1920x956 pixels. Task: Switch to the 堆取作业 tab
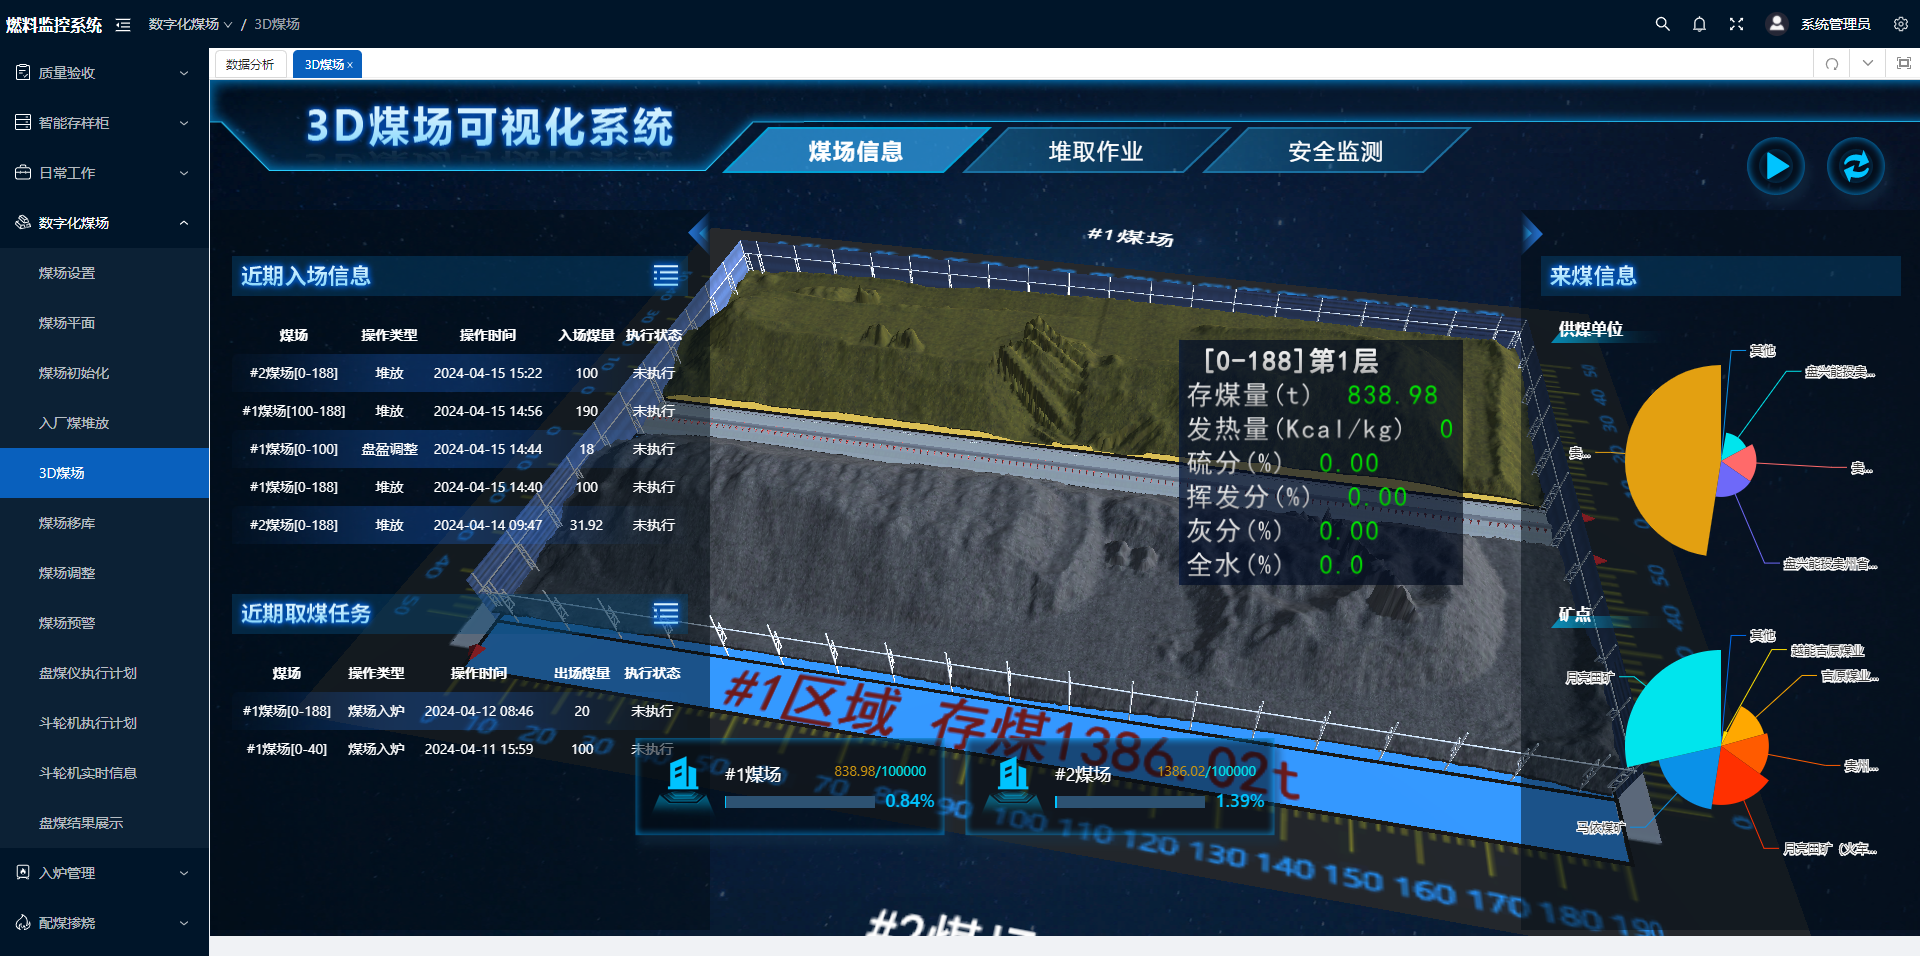coord(1095,152)
